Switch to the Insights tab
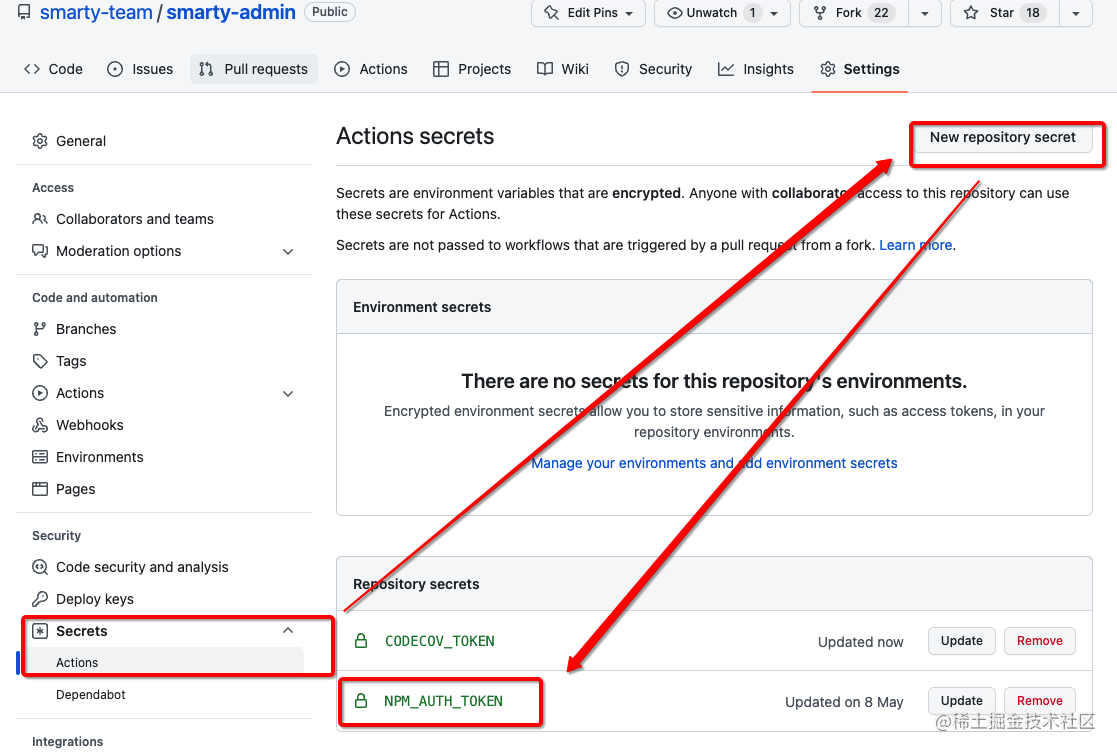Viewport: 1117px width, 753px height. 756,69
